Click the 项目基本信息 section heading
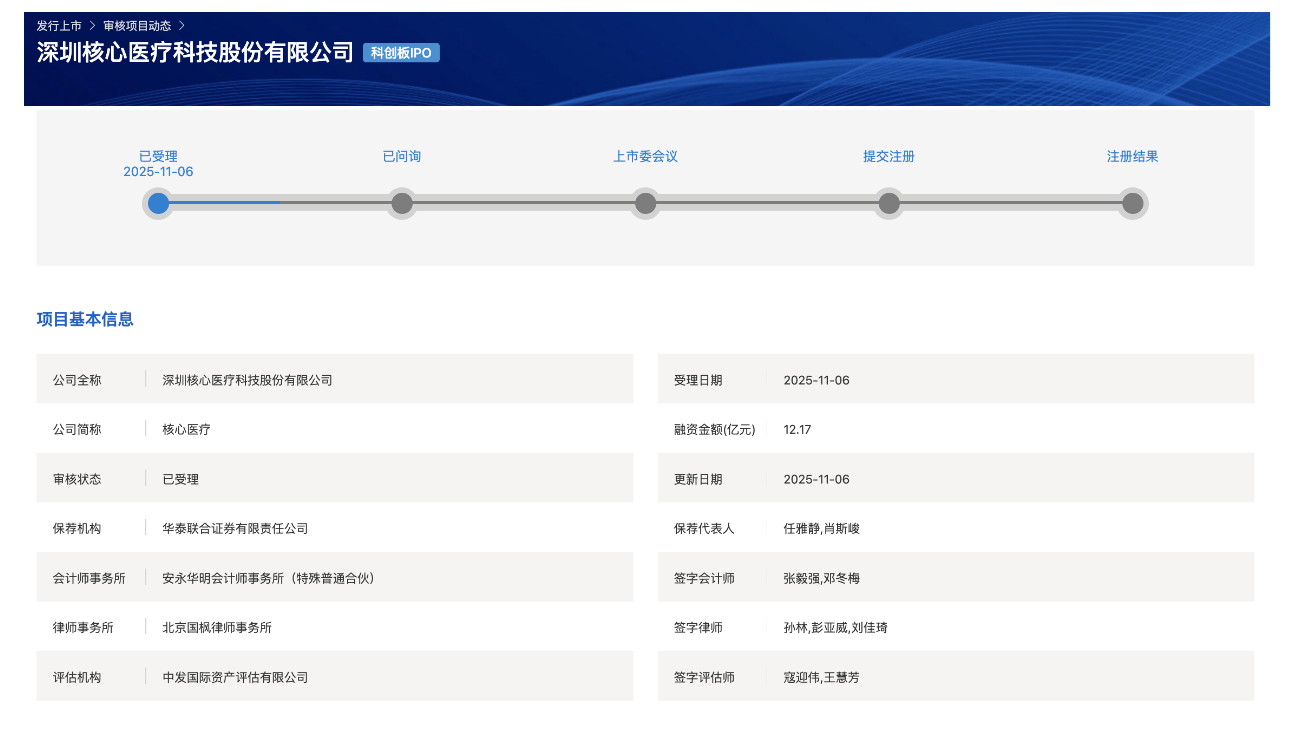 click(x=85, y=320)
